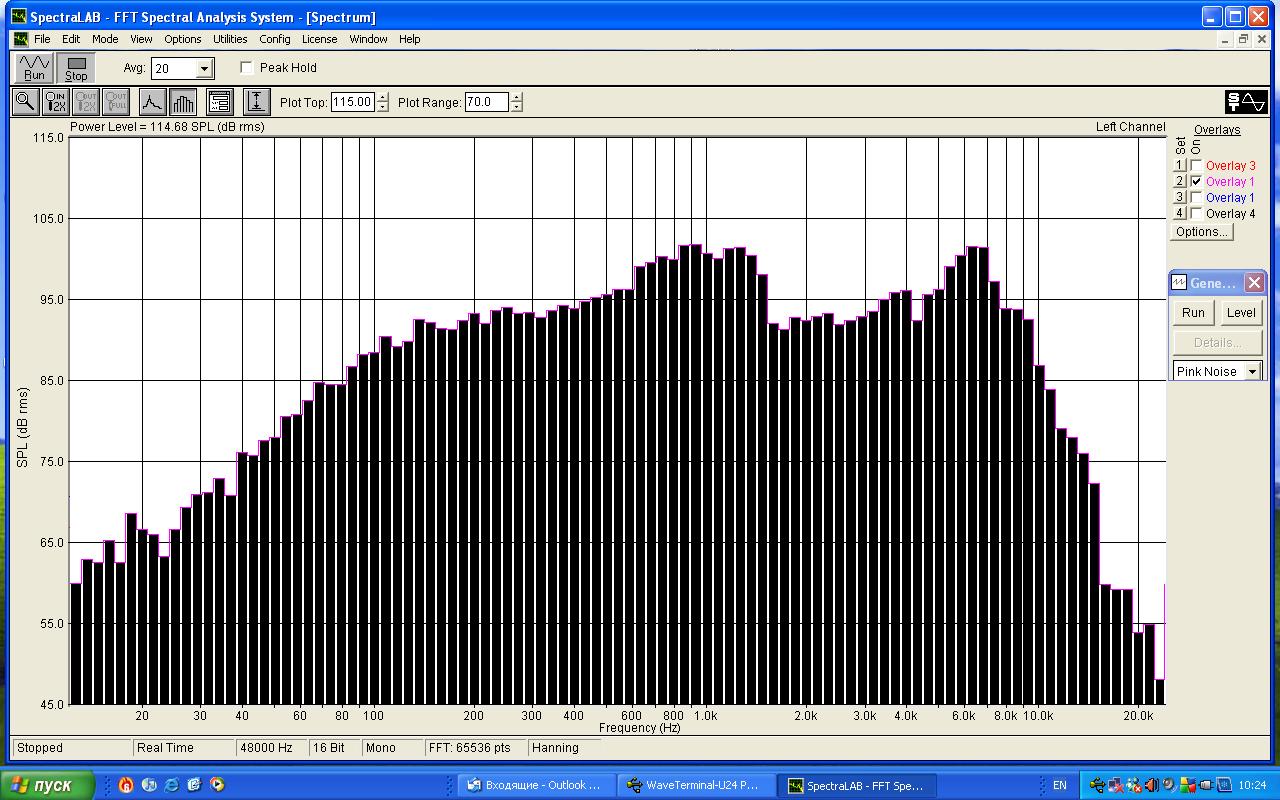The image size is (1280, 800).
Task: Open the Windows Start button
Action: pos(48,785)
